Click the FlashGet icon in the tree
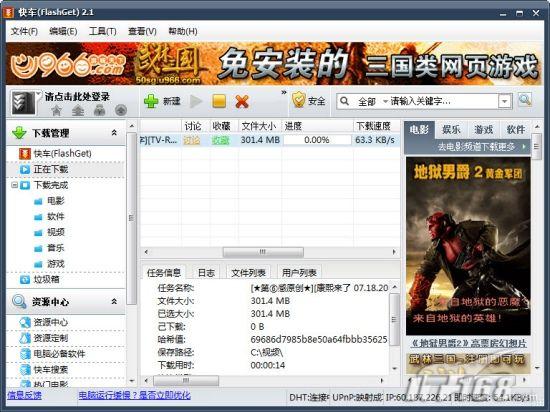 (x=25, y=154)
